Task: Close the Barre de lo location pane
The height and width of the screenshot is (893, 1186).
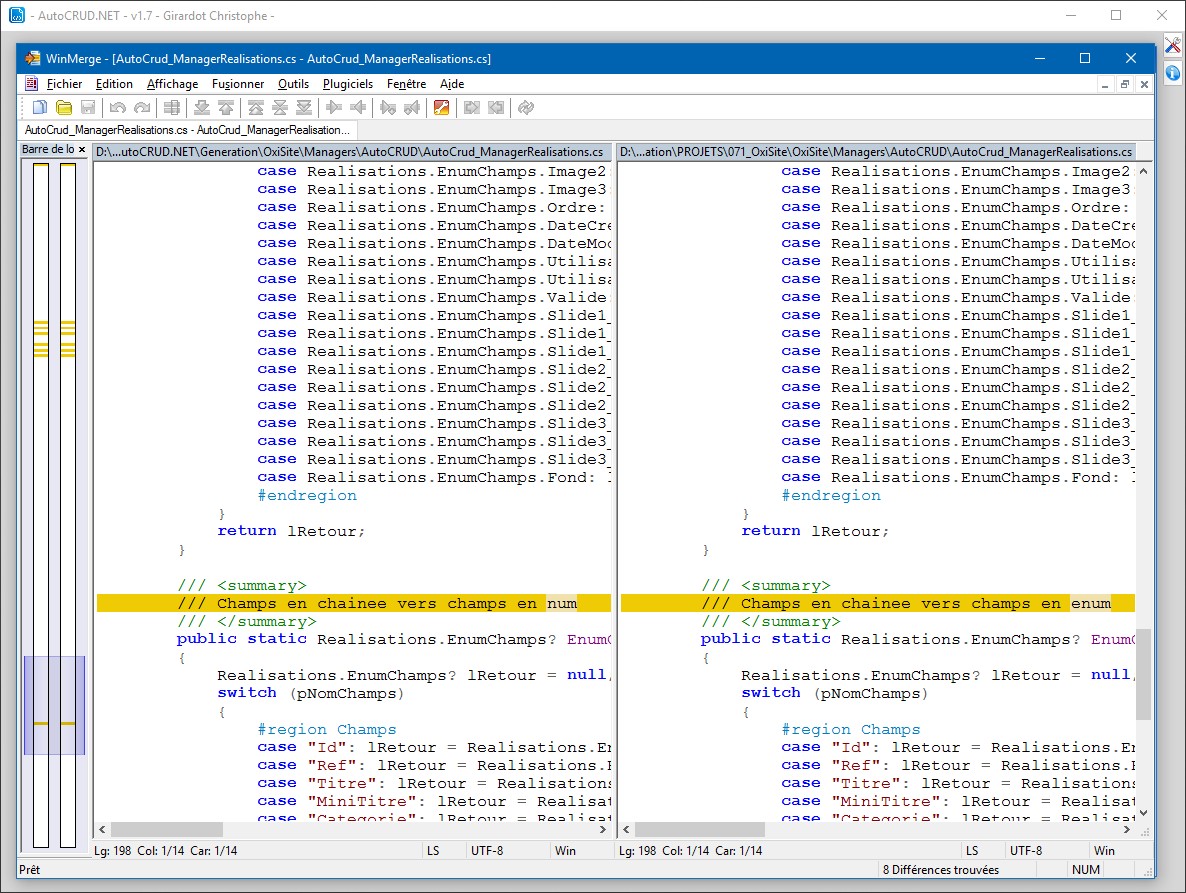Action: [x=82, y=150]
